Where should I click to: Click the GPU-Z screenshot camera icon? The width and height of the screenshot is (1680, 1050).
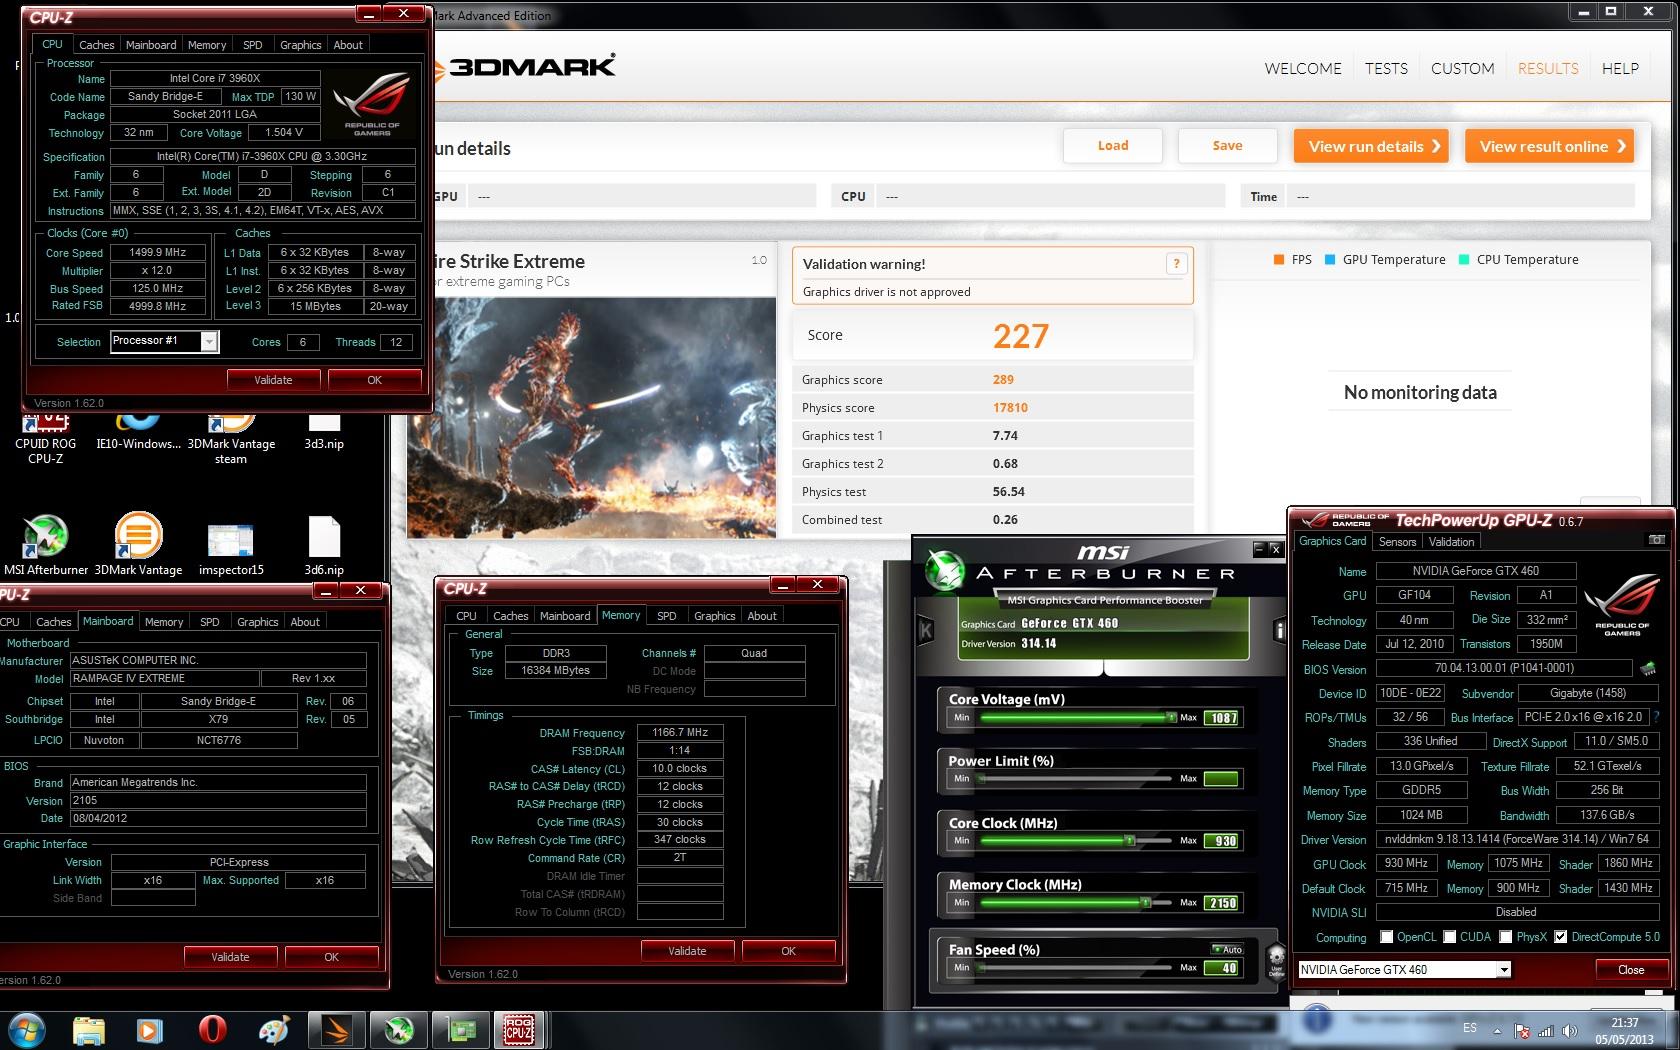[x=1656, y=540]
